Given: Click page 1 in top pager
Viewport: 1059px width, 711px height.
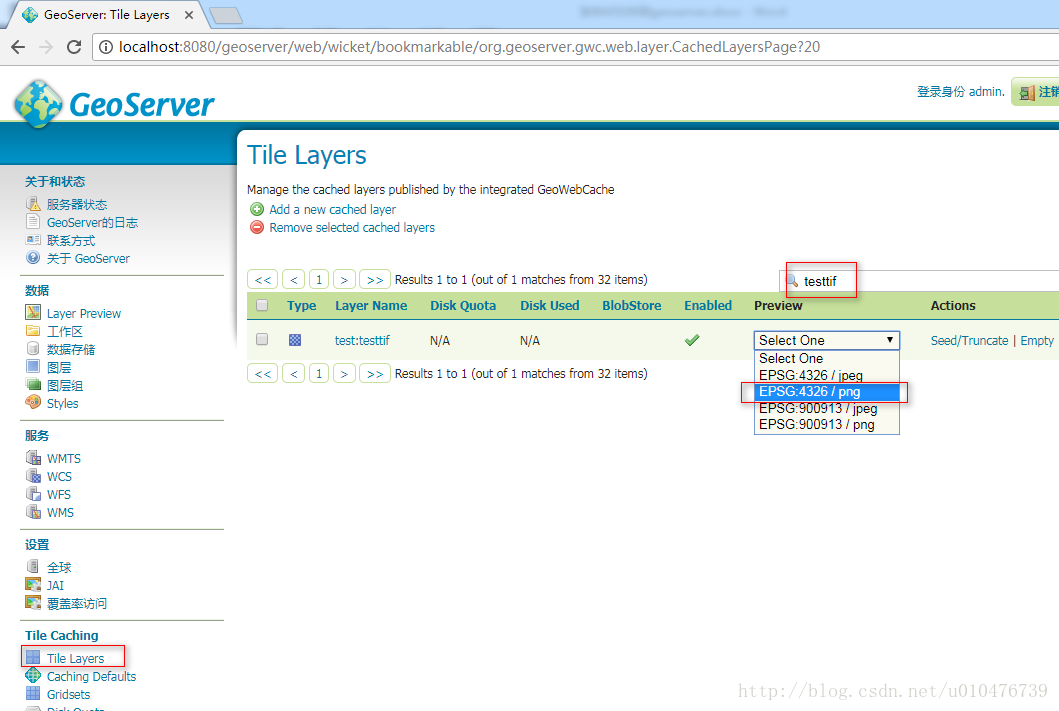Looking at the screenshot, I should (x=319, y=280).
